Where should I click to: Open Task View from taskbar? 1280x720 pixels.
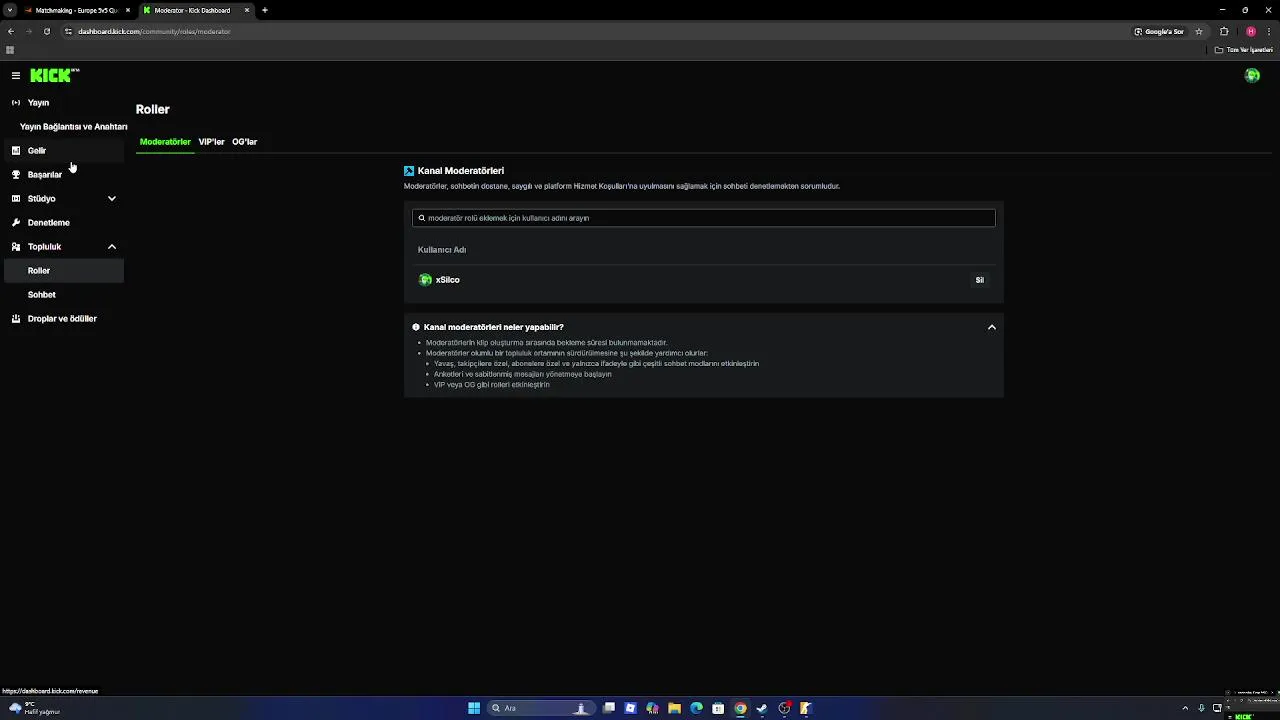click(x=608, y=708)
